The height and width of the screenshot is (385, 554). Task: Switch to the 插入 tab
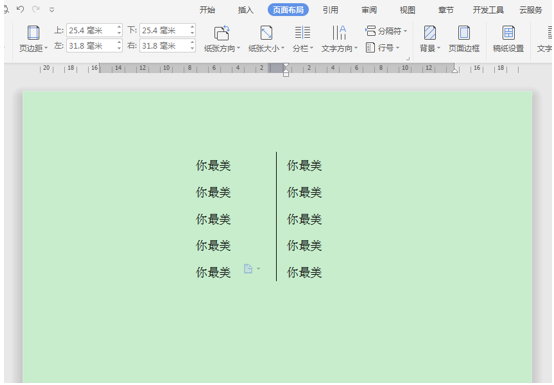[x=246, y=10]
